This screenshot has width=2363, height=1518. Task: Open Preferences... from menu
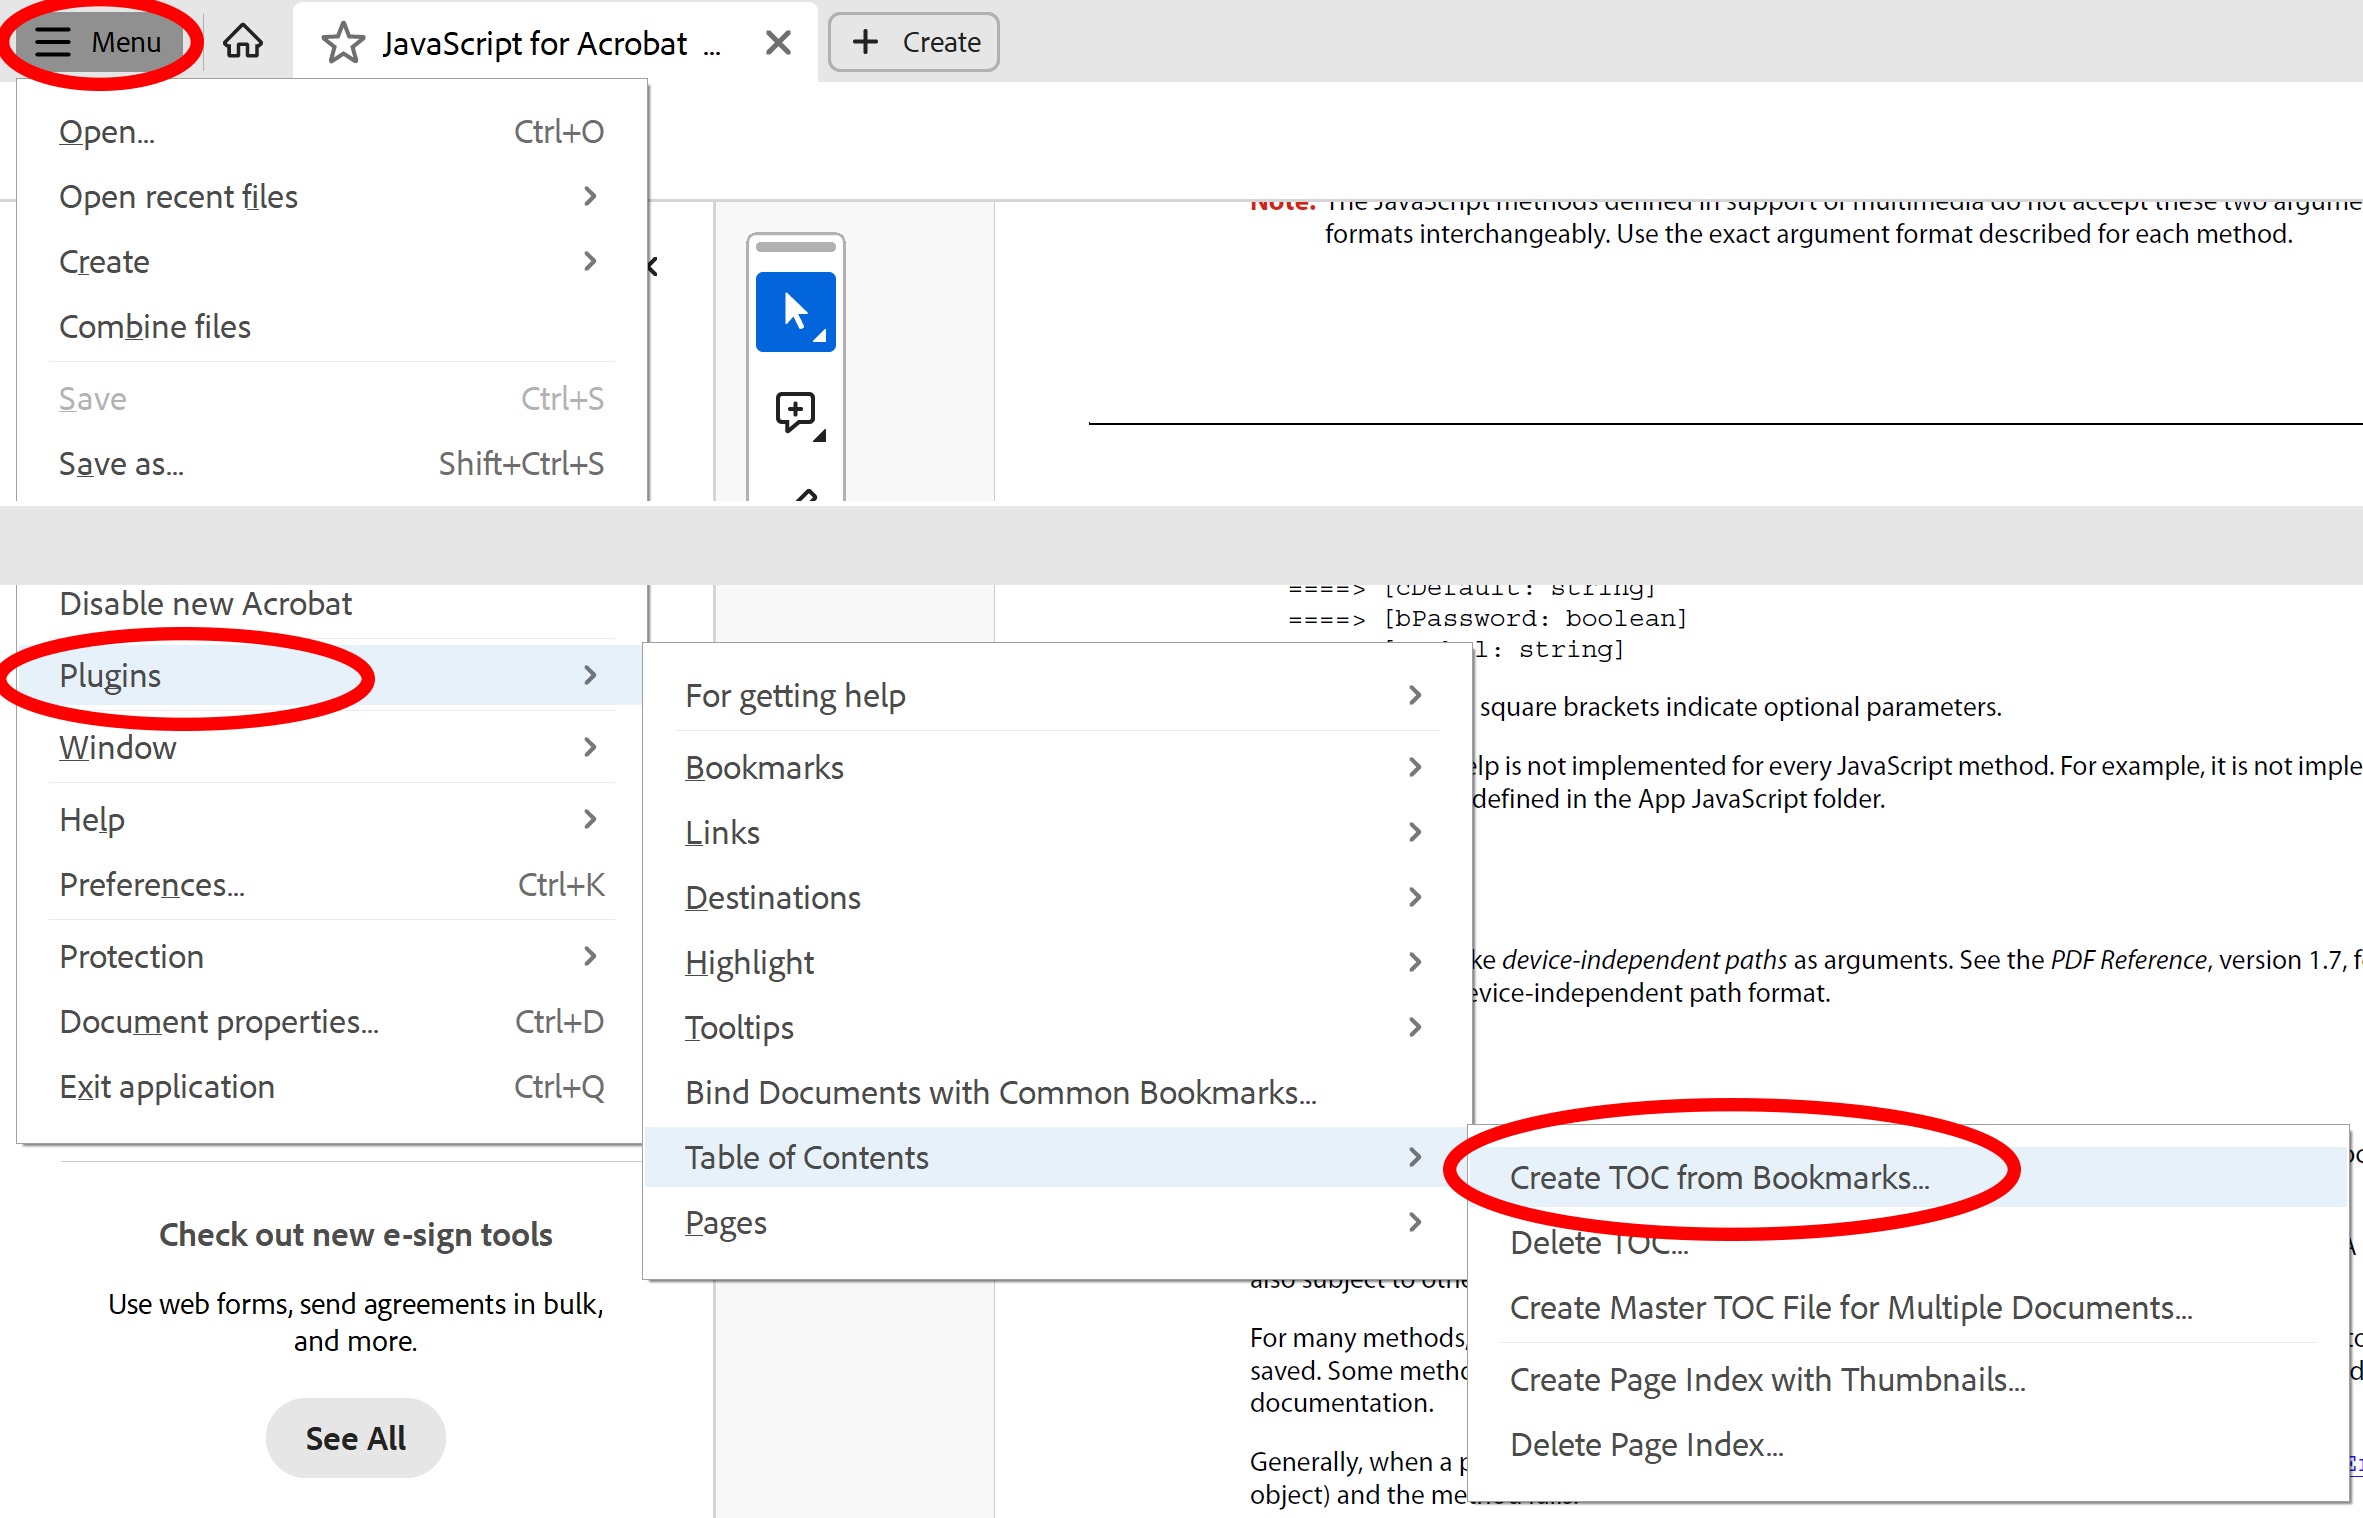(x=331, y=884)
